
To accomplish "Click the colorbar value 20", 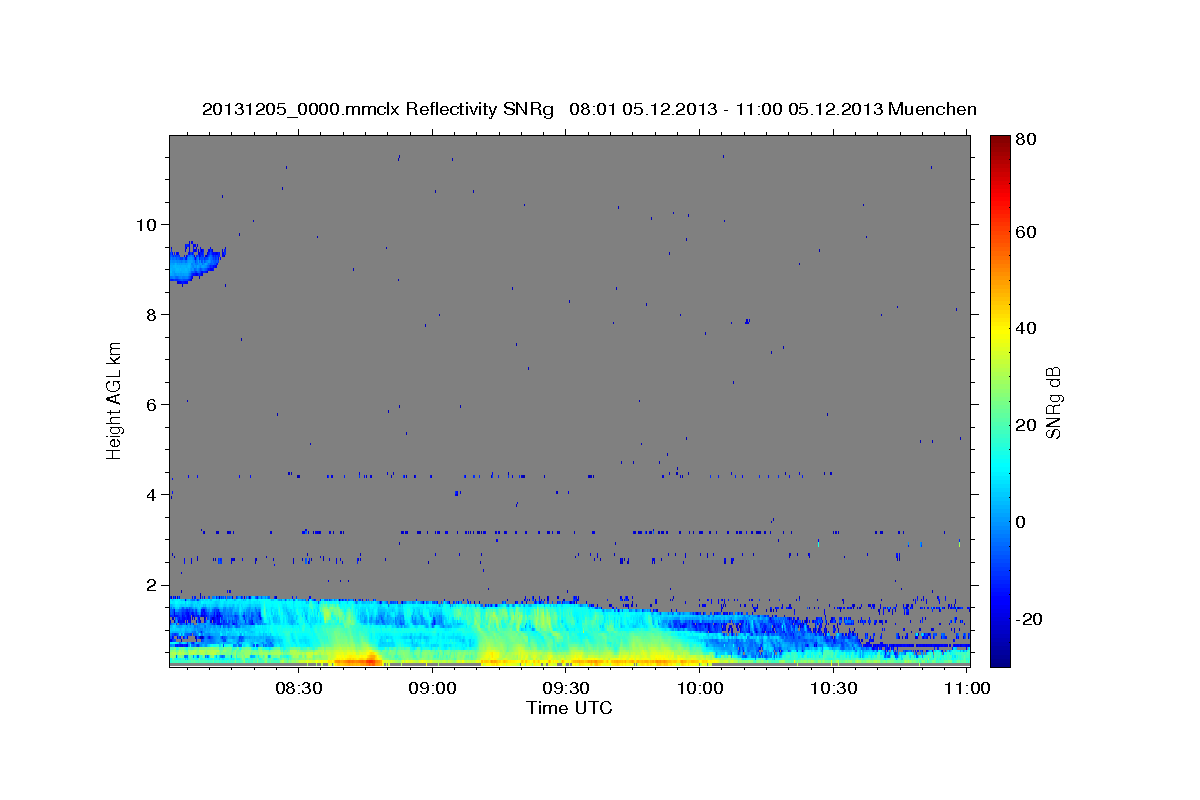I will (1025, 426).
